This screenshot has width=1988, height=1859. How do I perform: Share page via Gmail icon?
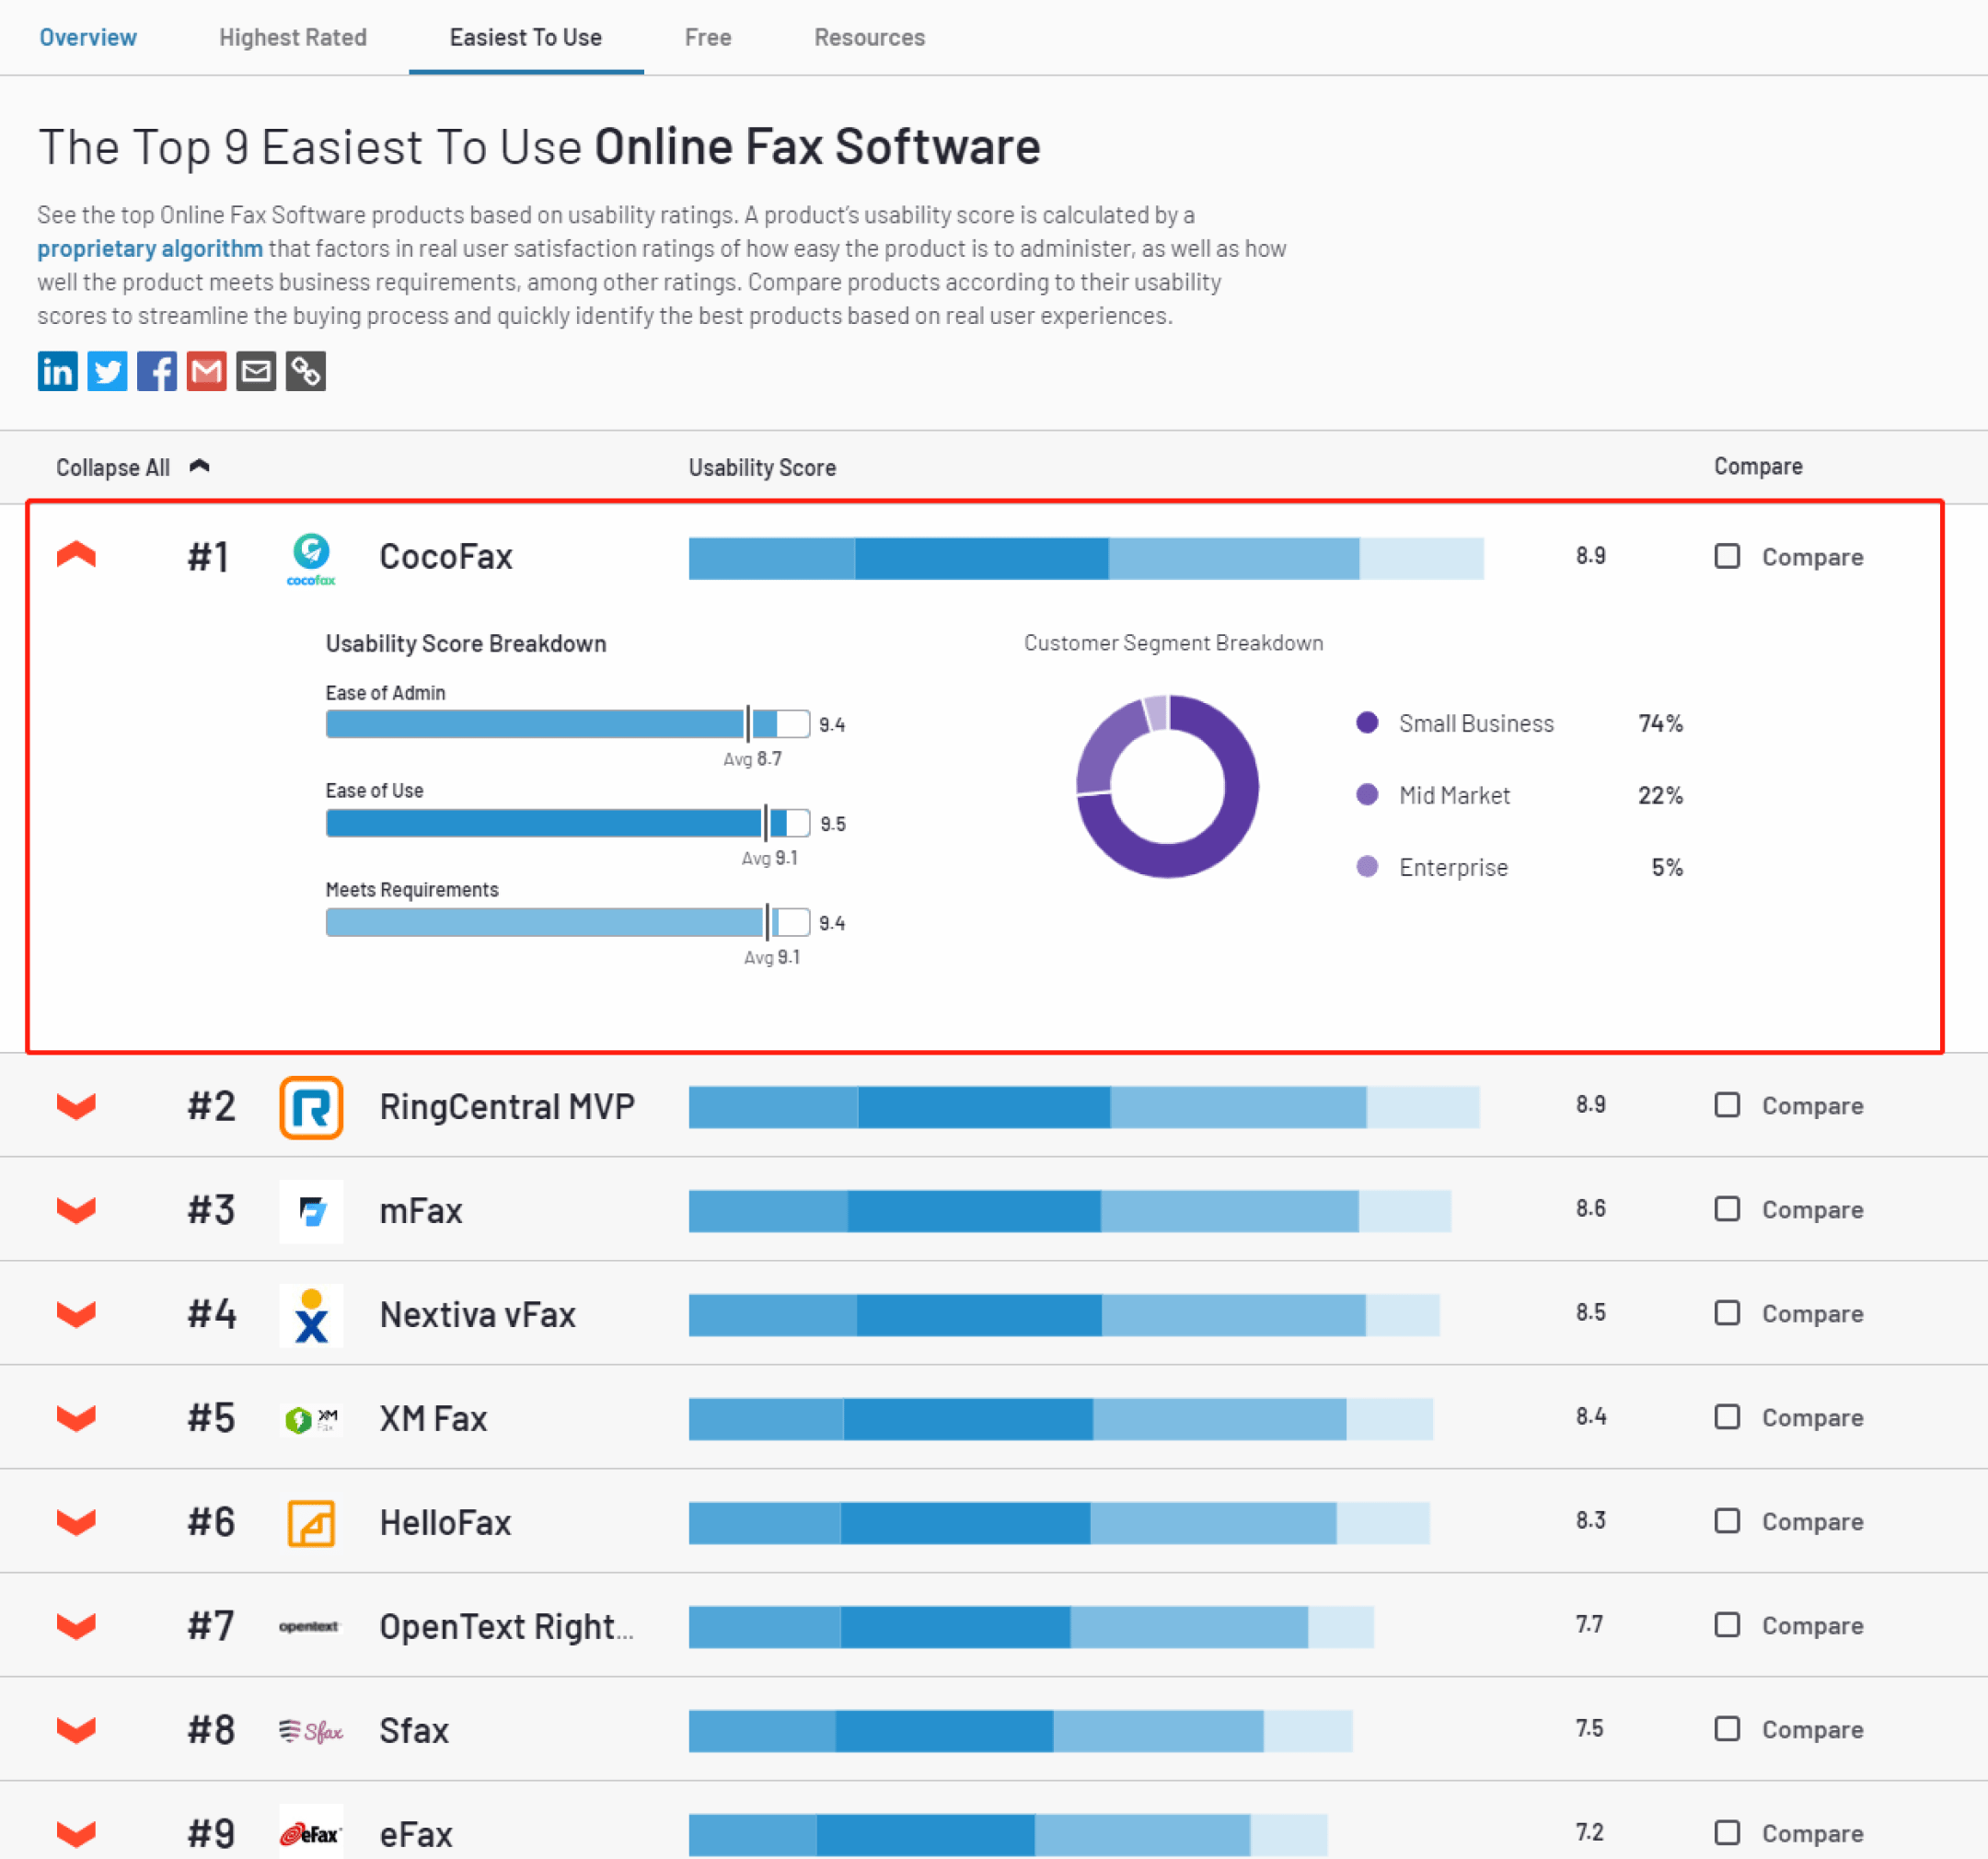tap(206, 371)
